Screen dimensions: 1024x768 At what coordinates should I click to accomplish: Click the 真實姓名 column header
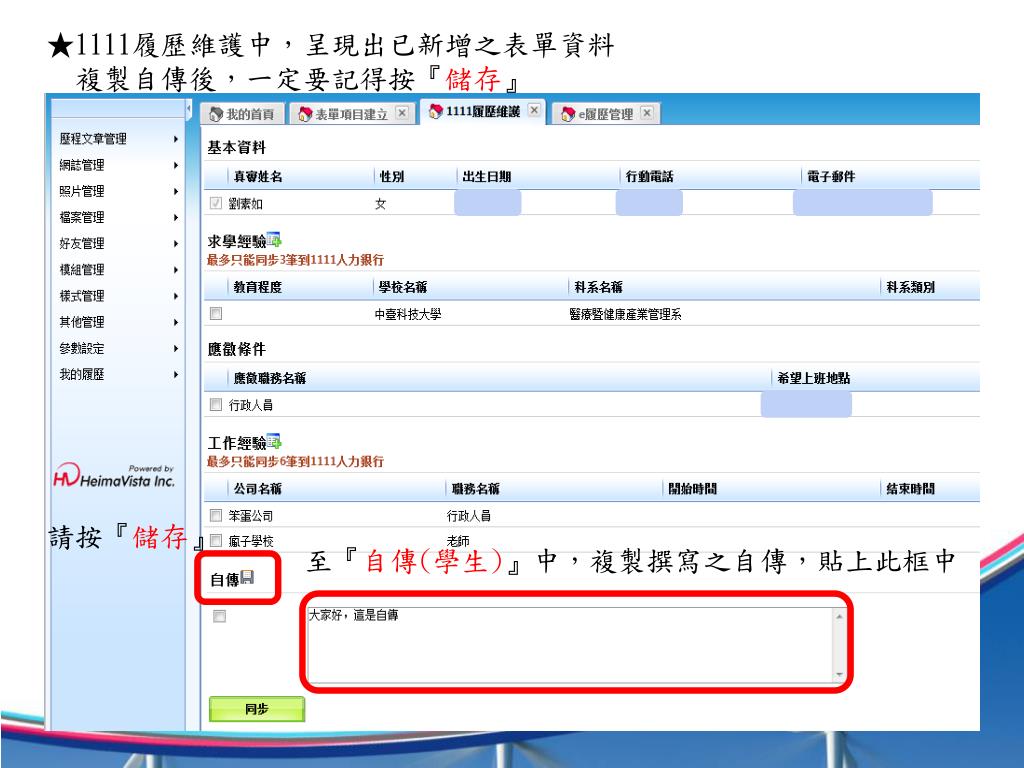(258, 176)
